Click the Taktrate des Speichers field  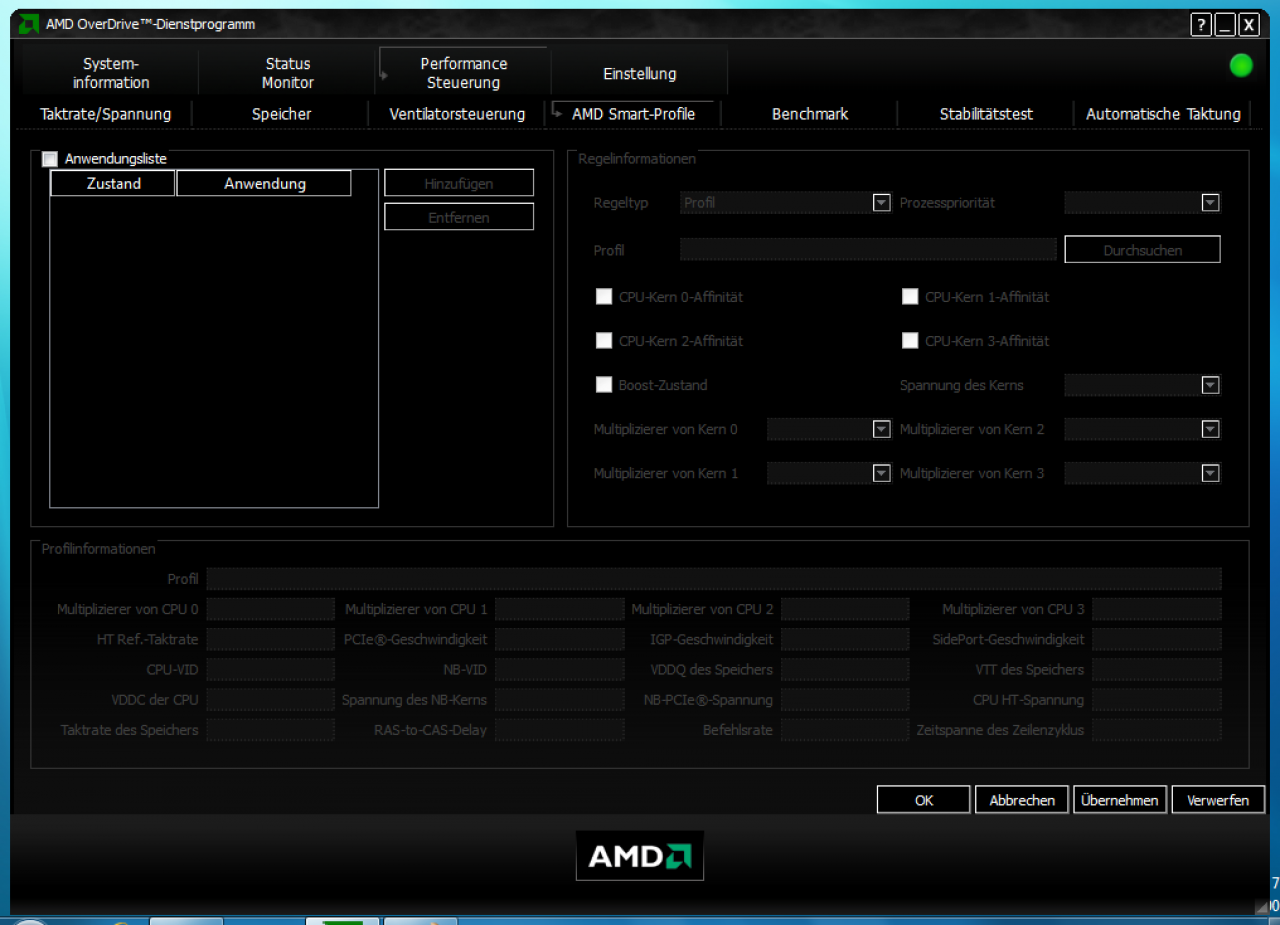270,729
